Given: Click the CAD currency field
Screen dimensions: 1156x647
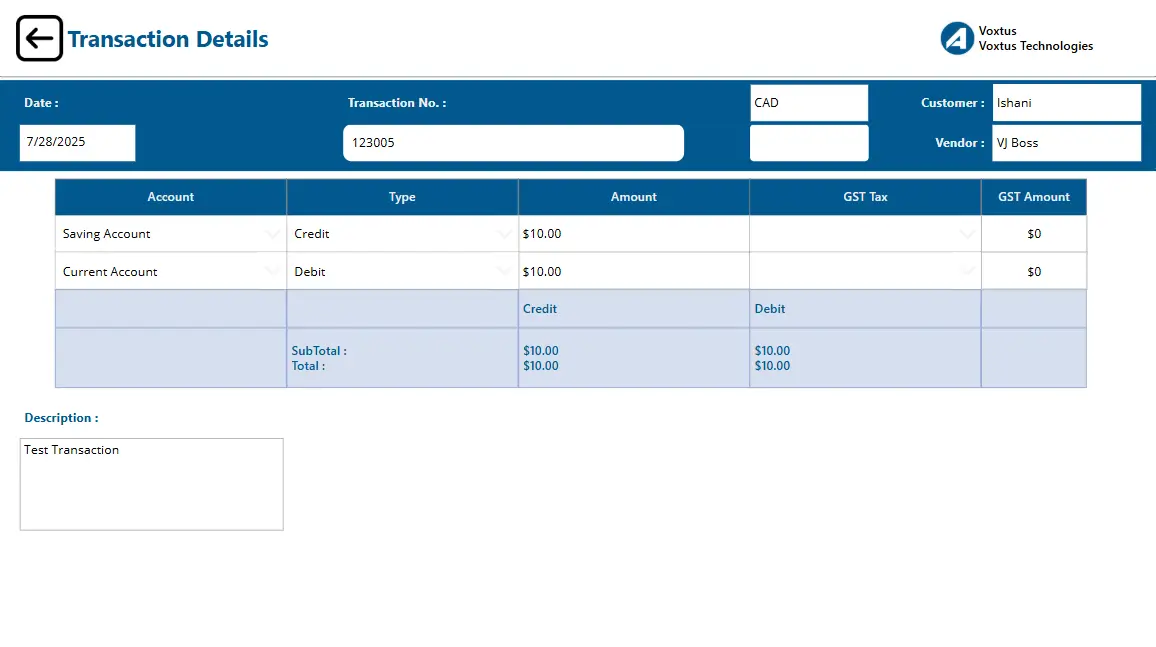Looking at the screenshot, I should tap(809, 102).
